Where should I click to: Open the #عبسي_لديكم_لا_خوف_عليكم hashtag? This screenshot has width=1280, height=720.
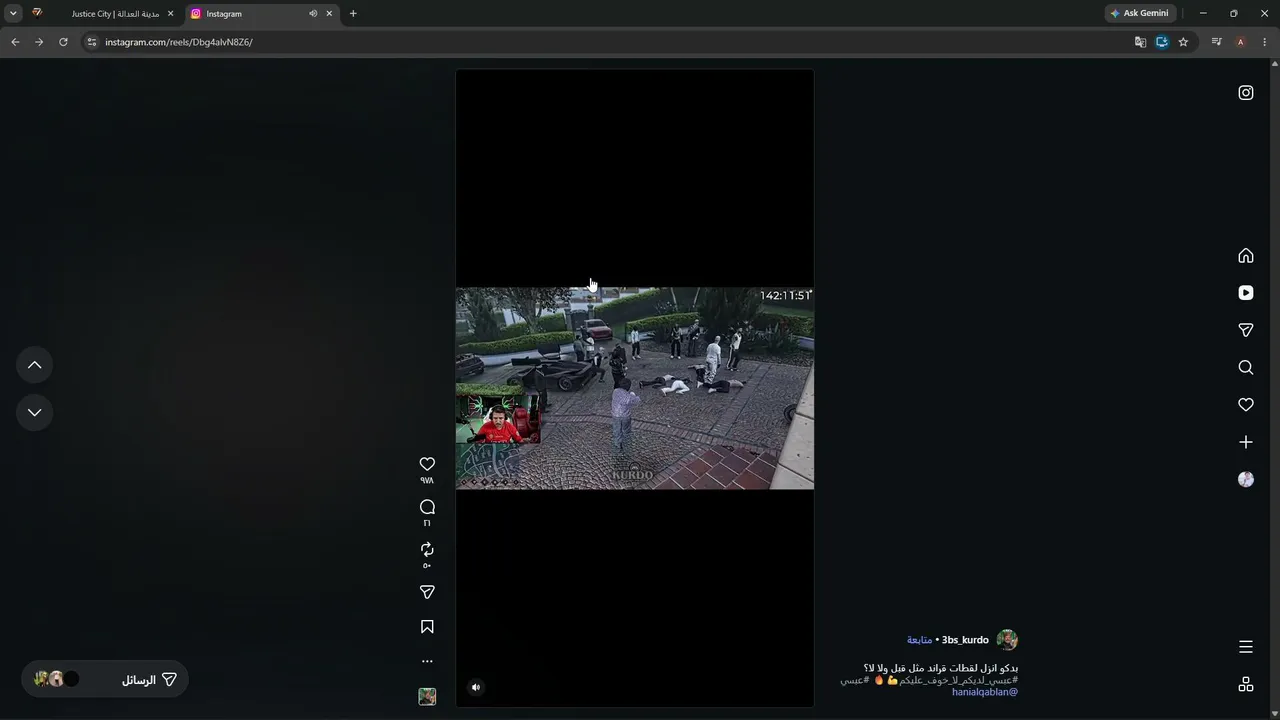click(x=957, y=680)
